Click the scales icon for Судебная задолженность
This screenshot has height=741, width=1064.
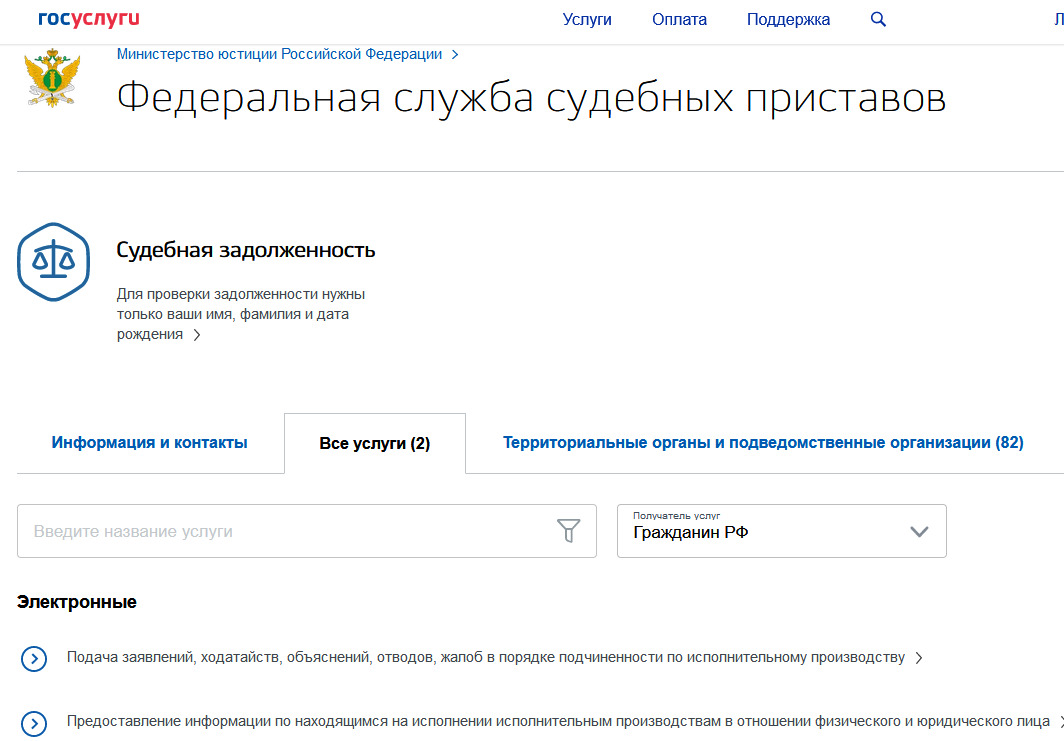[54, 262]
